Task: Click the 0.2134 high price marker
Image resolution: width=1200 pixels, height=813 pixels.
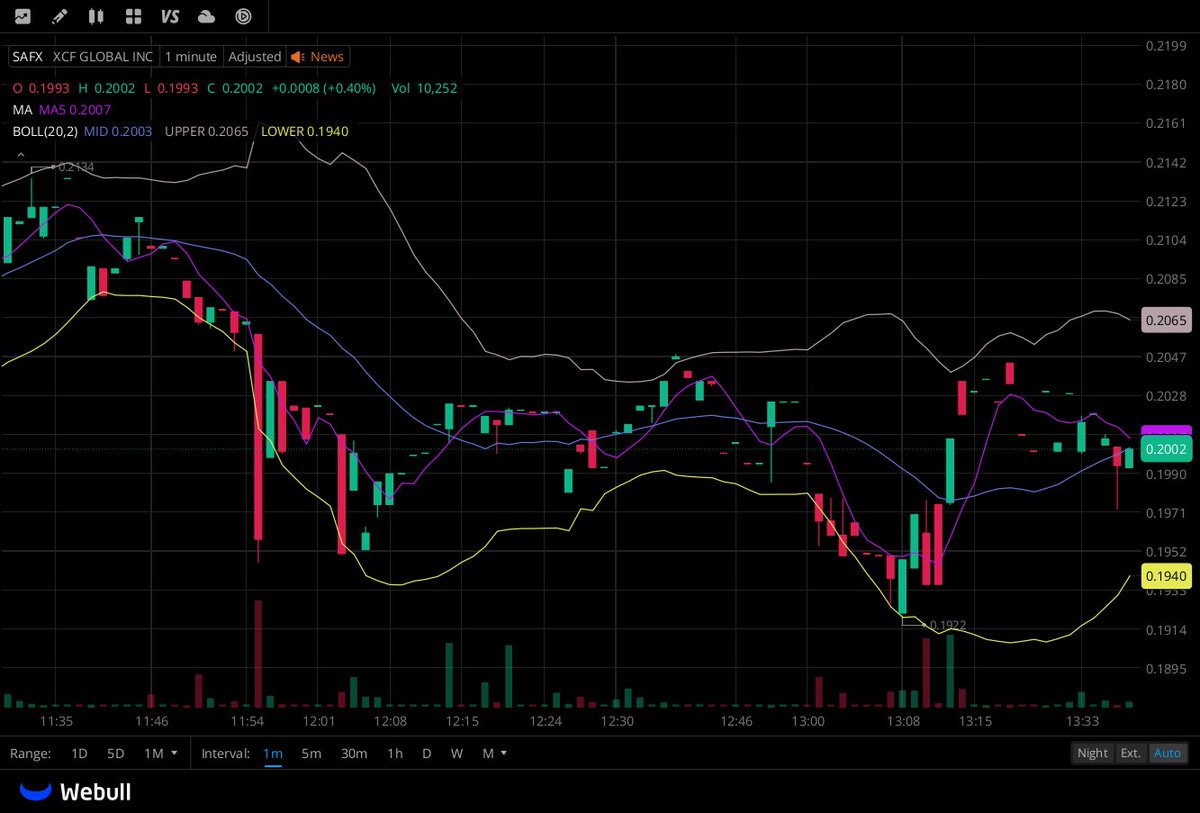Action: (x=75, y=167)
